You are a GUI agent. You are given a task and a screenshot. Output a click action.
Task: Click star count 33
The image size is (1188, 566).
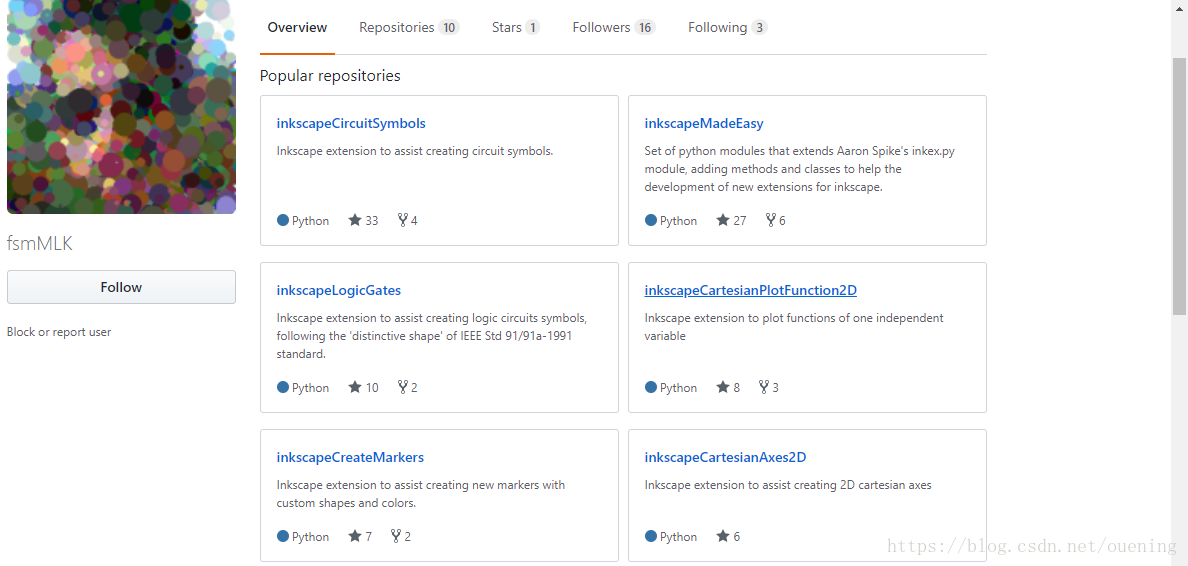(371, 220)
